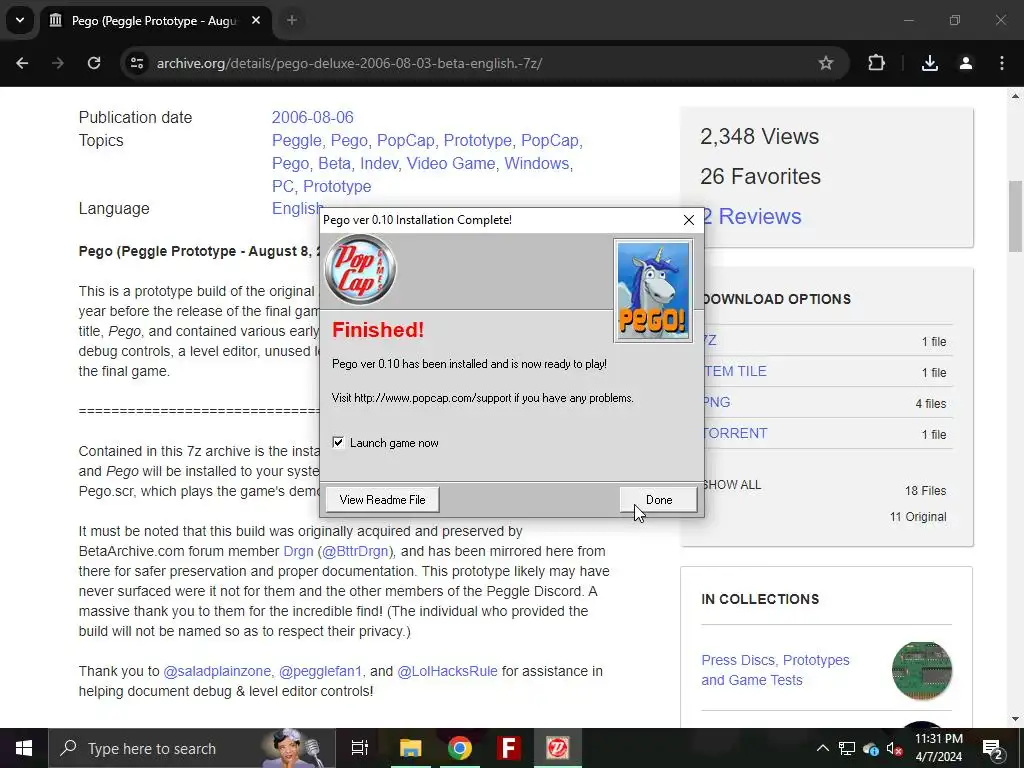Select the Pego Peggle Prototype tab
Image resolution: width=1024 pixels, height=768 pixels.
(155, 21)
